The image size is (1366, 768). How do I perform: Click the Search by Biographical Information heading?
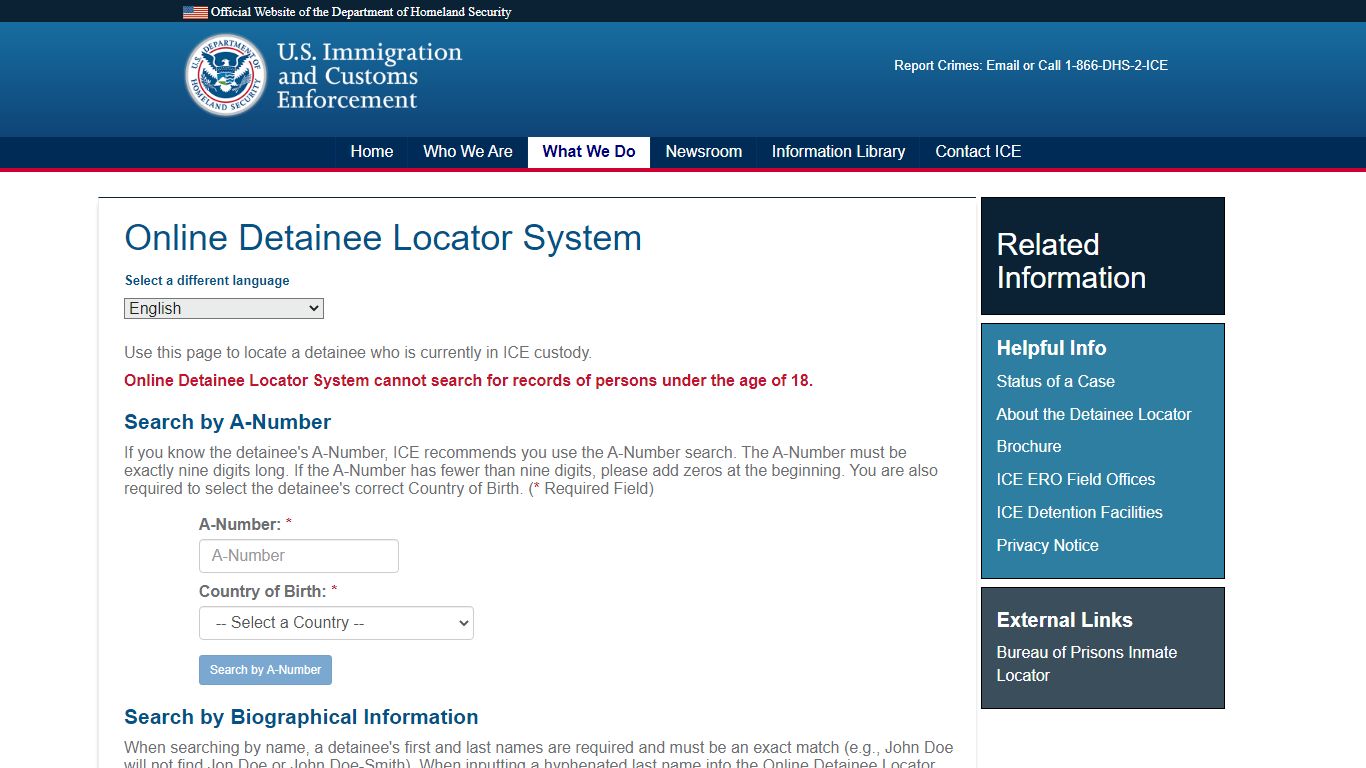(301, 717)
